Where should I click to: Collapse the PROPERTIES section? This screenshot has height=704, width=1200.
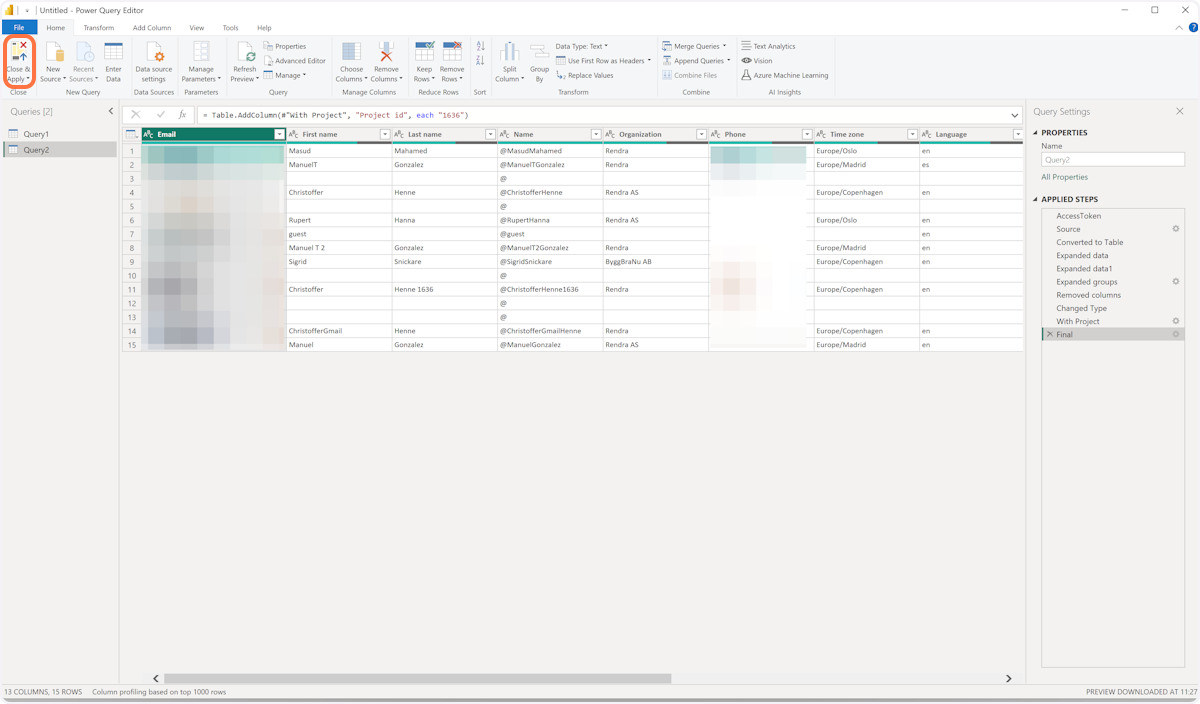click(x=1036, y=133)
